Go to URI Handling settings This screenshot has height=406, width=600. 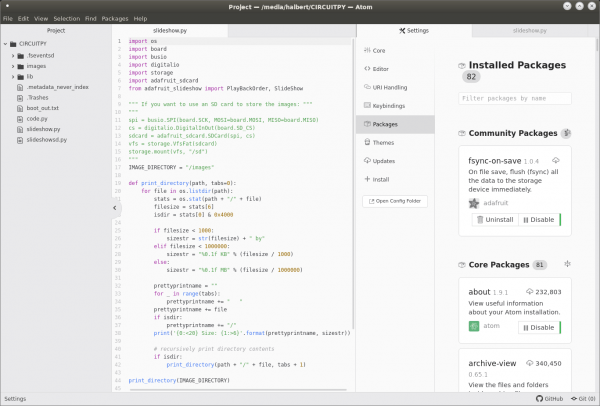[388, 87]
